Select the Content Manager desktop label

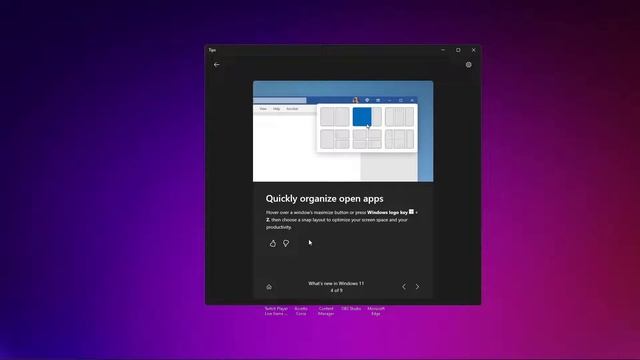point(326,311)
